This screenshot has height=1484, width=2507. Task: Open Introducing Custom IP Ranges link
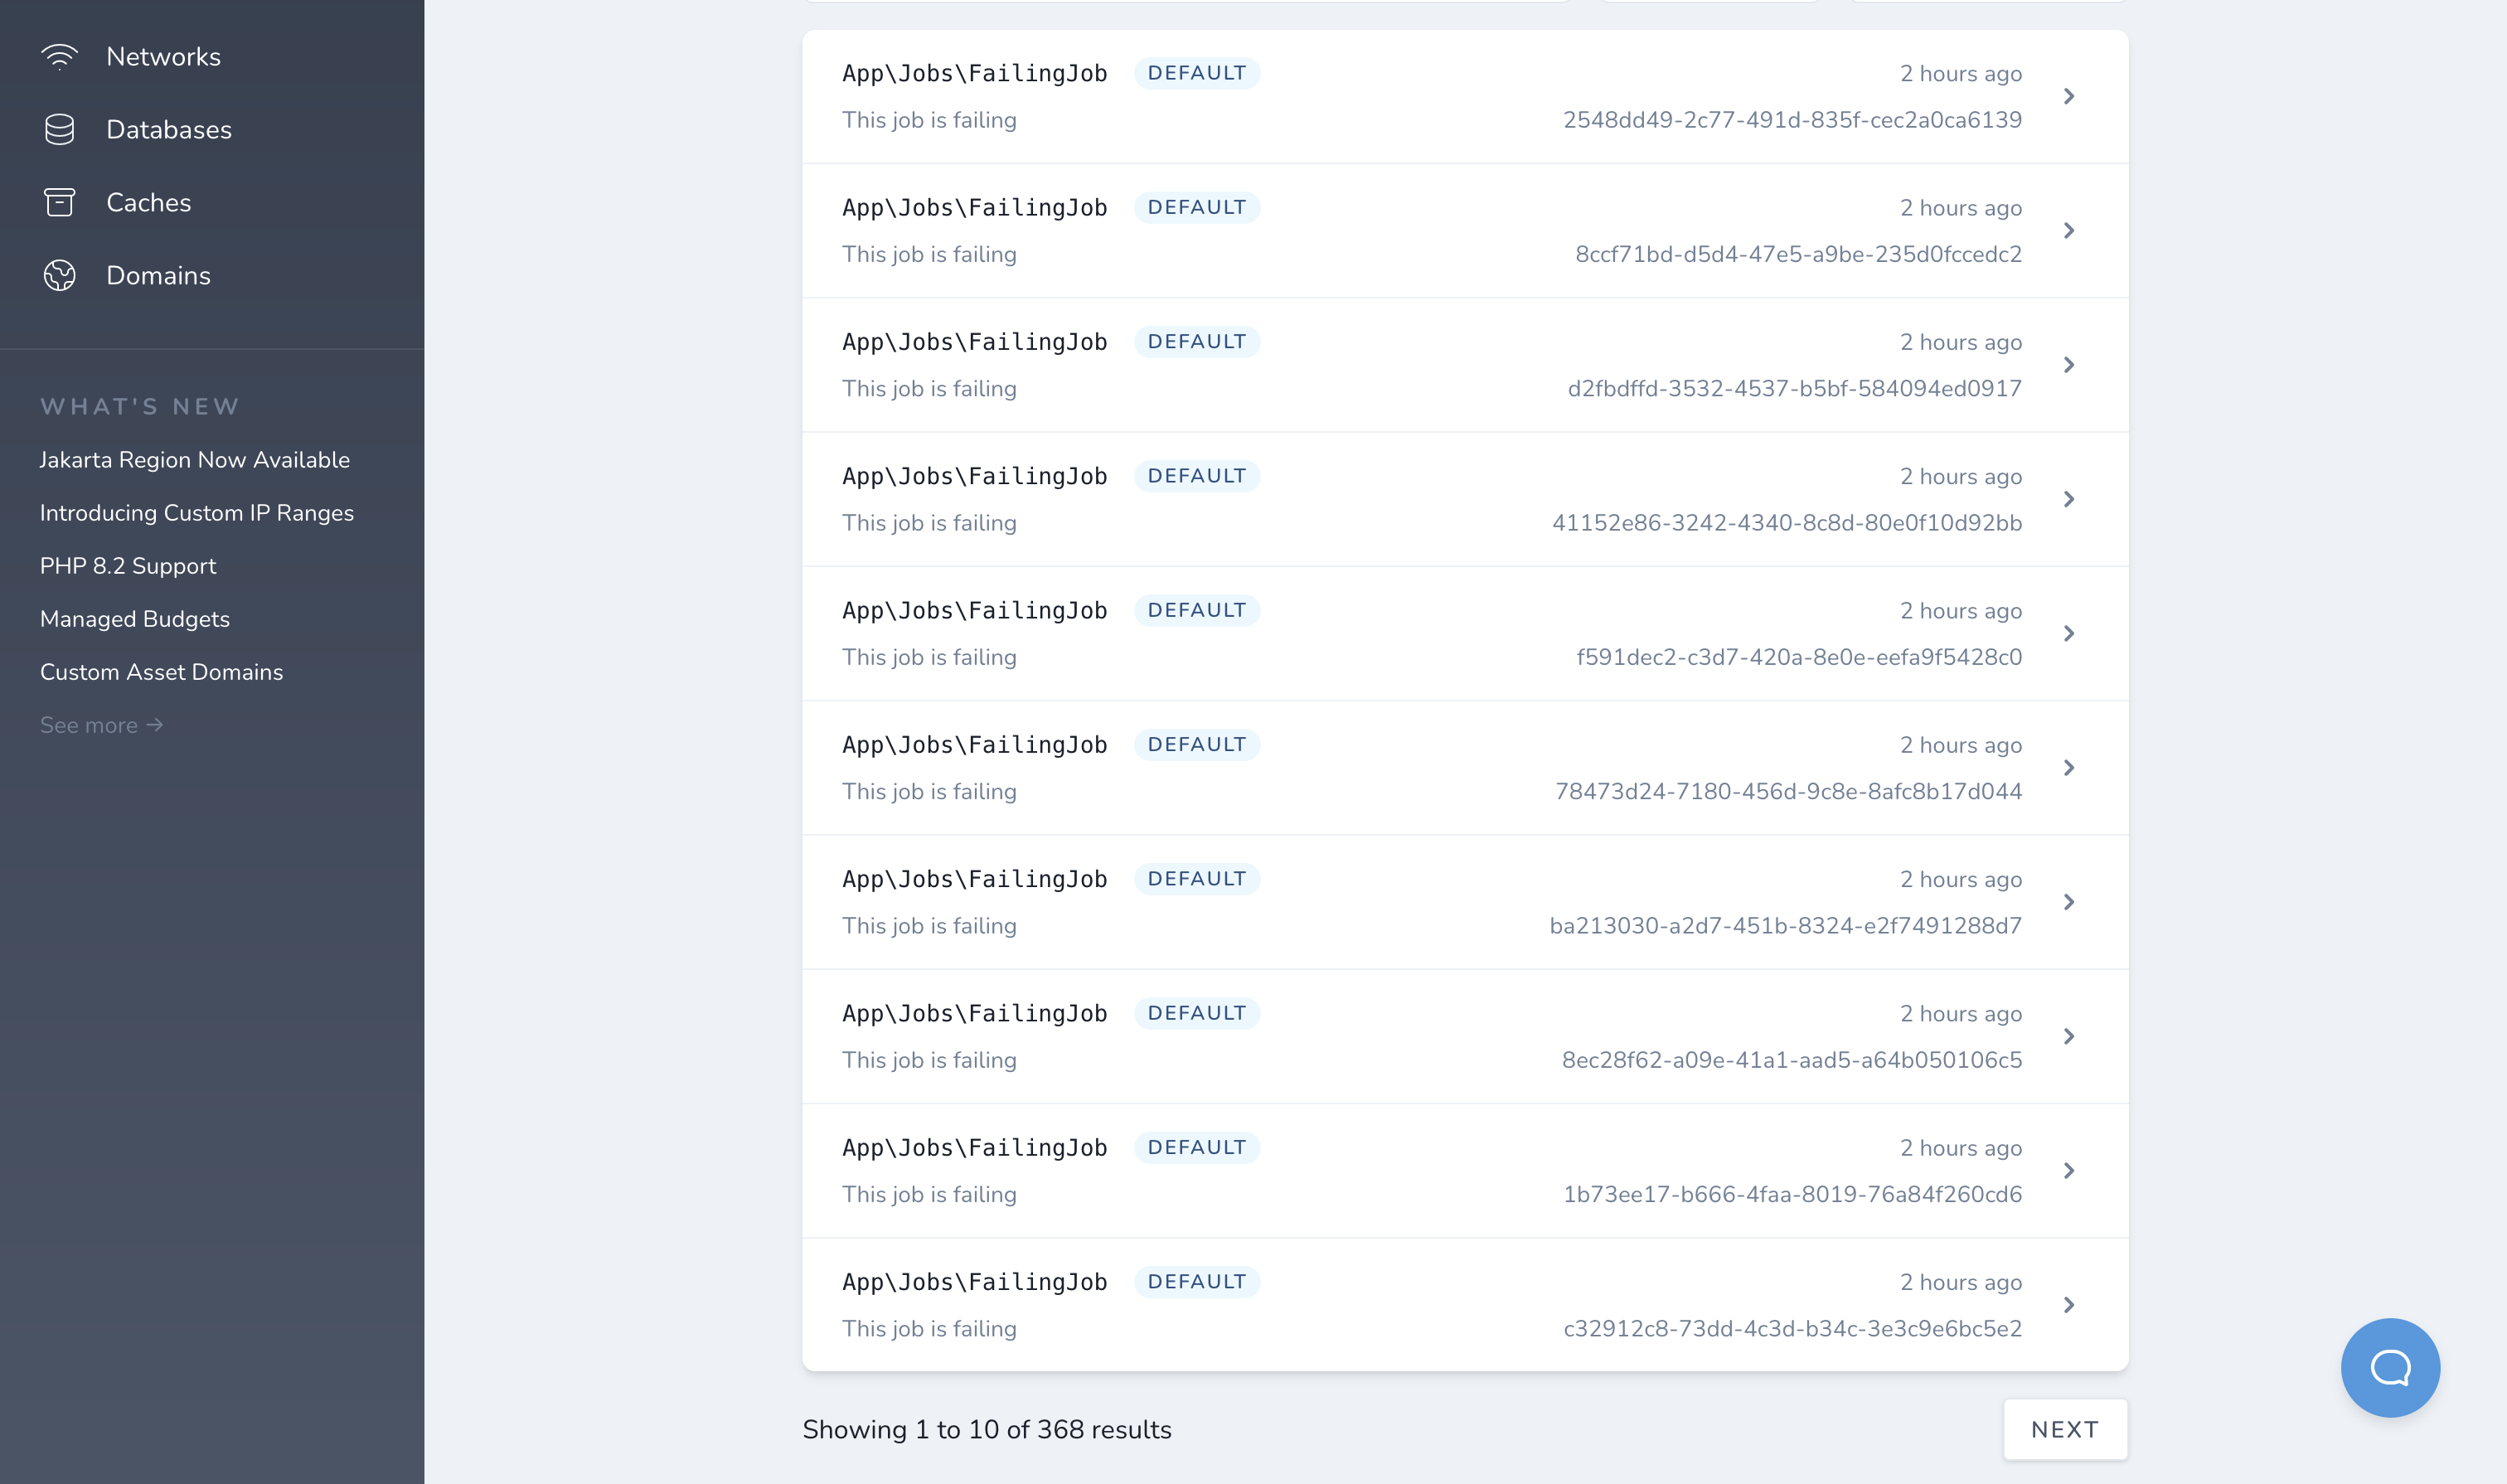(197, 513)
